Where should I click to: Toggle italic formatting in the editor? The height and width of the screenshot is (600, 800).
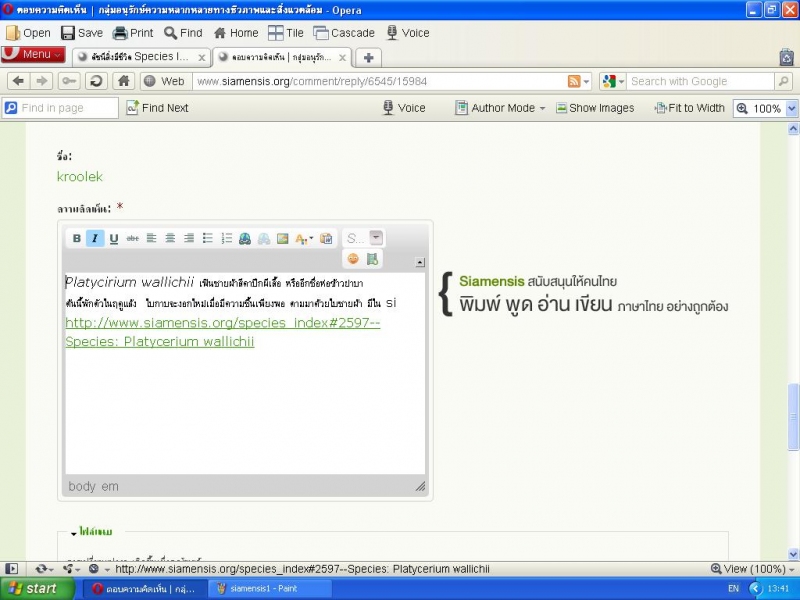(x=95, y=238)
